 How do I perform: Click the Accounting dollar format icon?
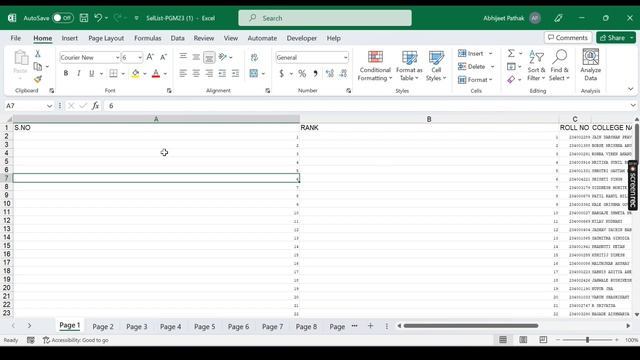click(282, 73)
